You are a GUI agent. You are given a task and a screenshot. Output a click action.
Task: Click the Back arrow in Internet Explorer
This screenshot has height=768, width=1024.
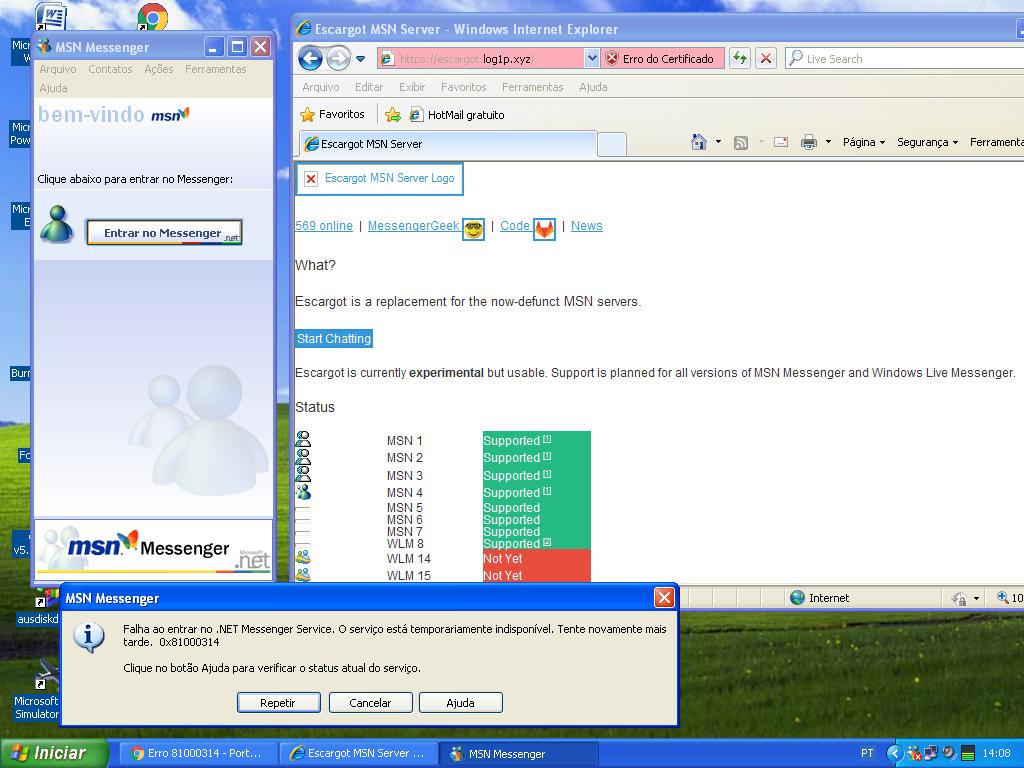tap(311, 59)
